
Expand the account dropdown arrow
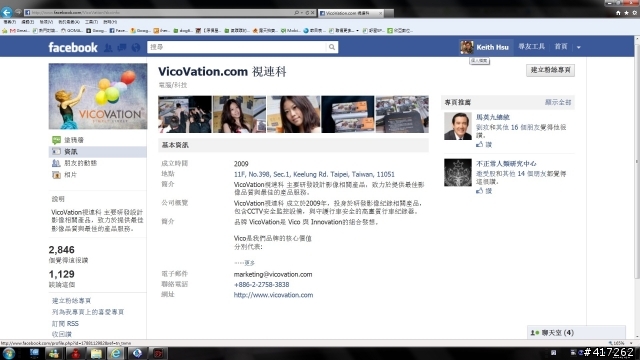[x=579, y=47]
